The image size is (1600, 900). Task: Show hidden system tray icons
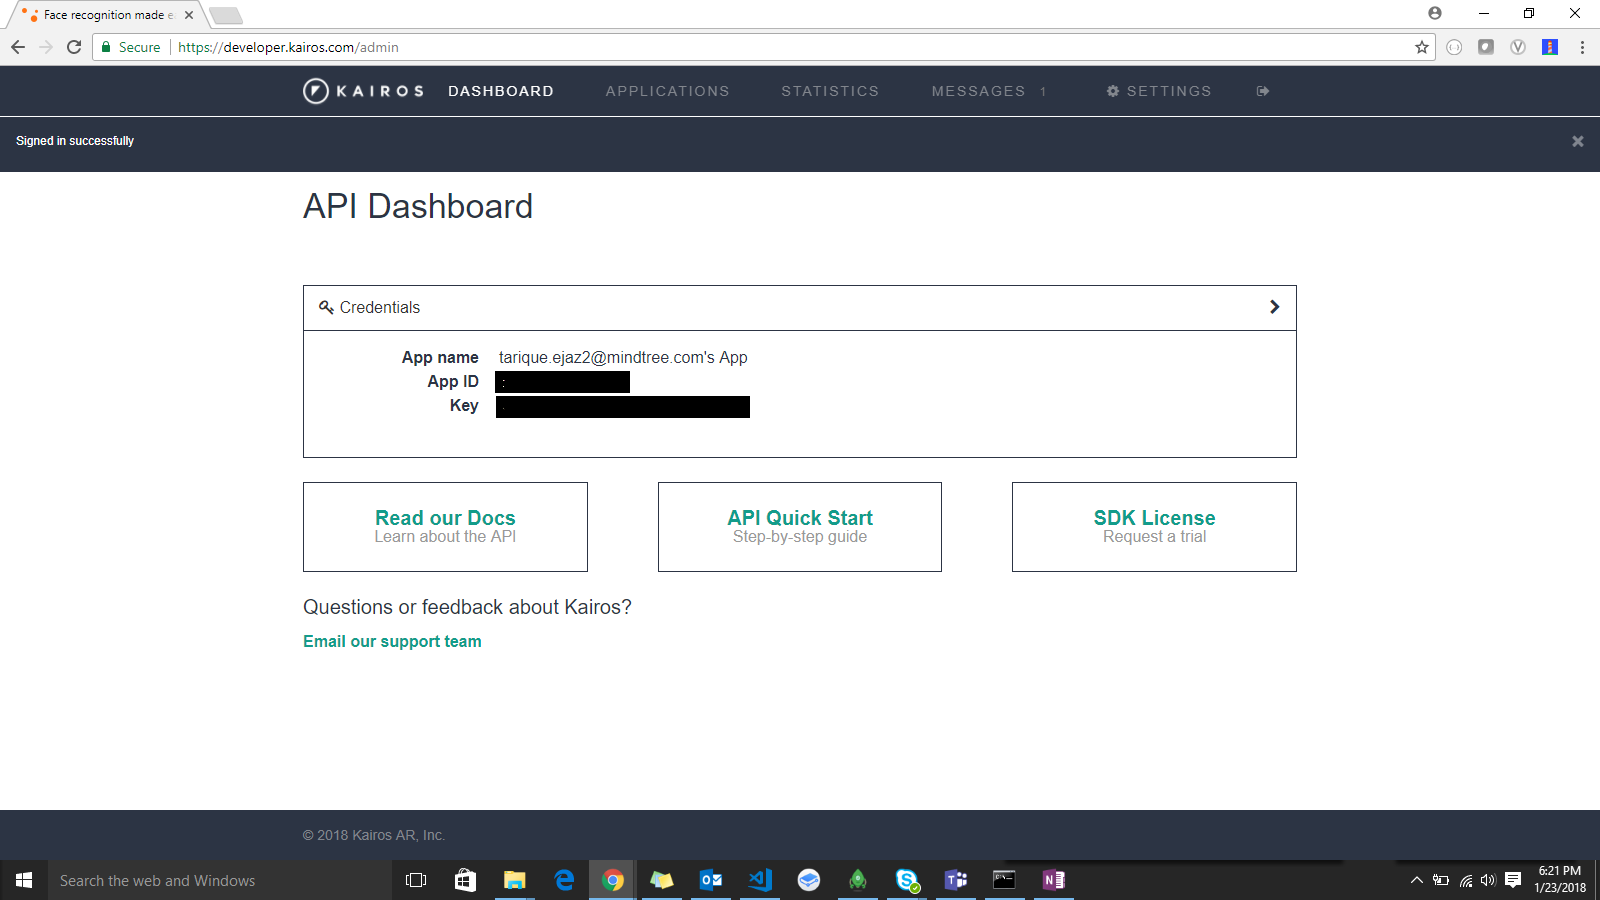1416,880
